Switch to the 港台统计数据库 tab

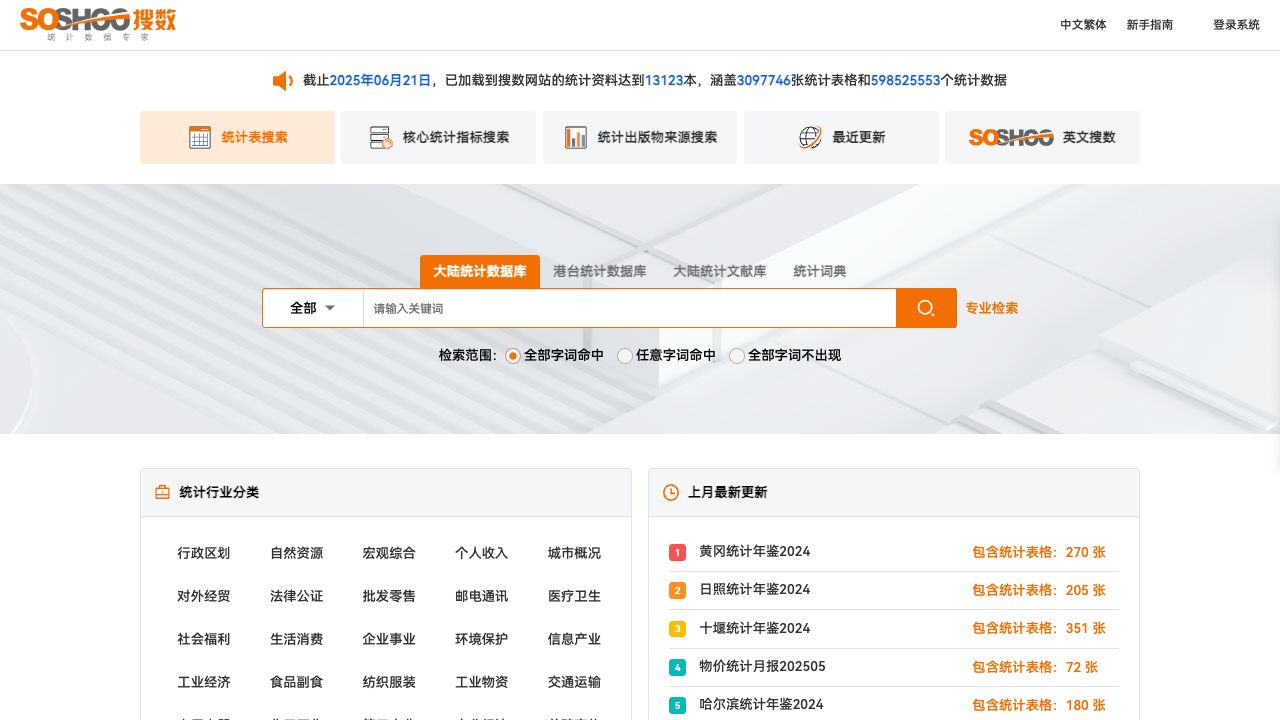598,271
